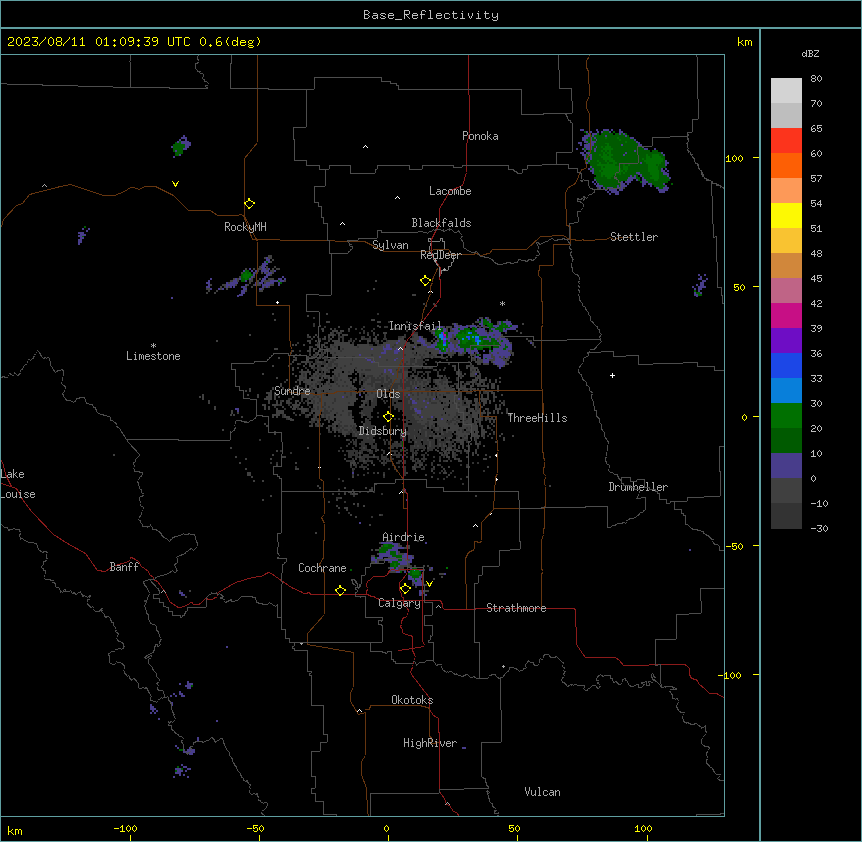
Task: Click the yellow diamond marker near Olds
Action: click(388, 417)
